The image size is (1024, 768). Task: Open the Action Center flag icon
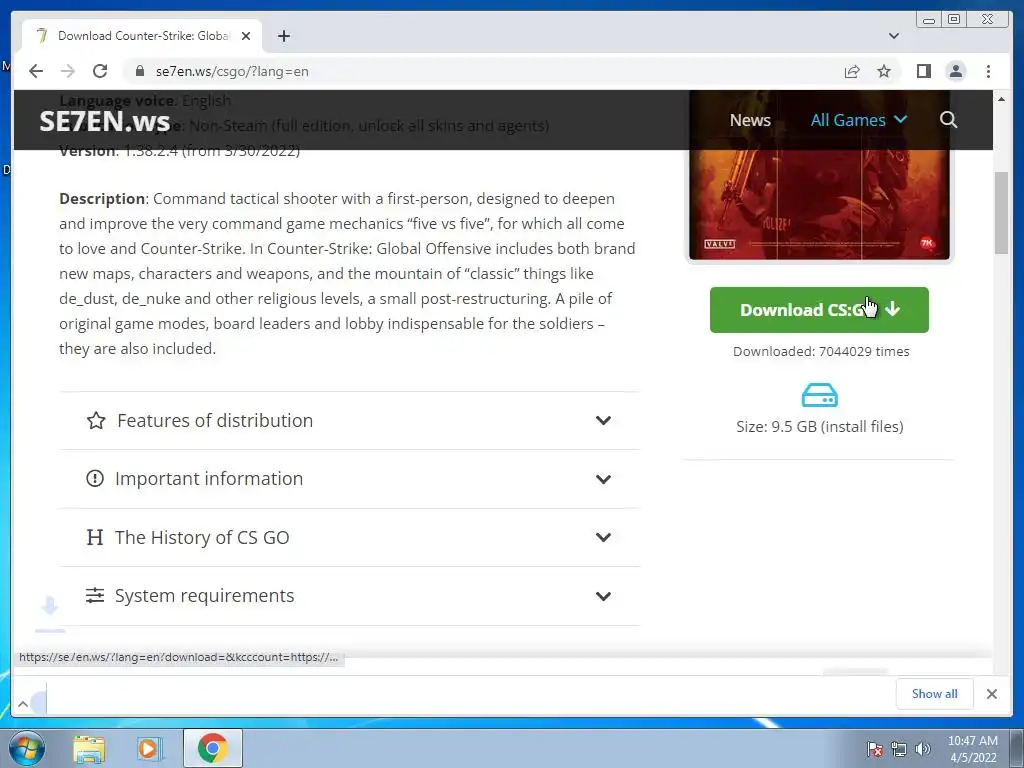coord(874,749)
